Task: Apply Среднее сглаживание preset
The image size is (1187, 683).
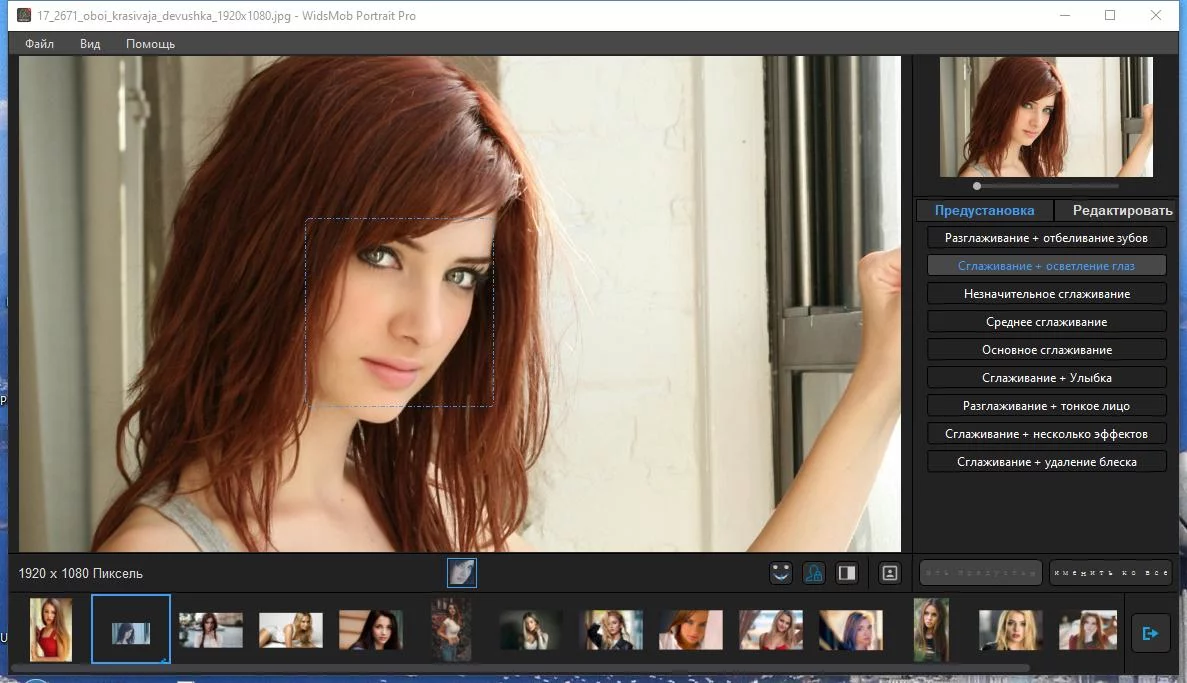Action: [x=1046, y=322]
